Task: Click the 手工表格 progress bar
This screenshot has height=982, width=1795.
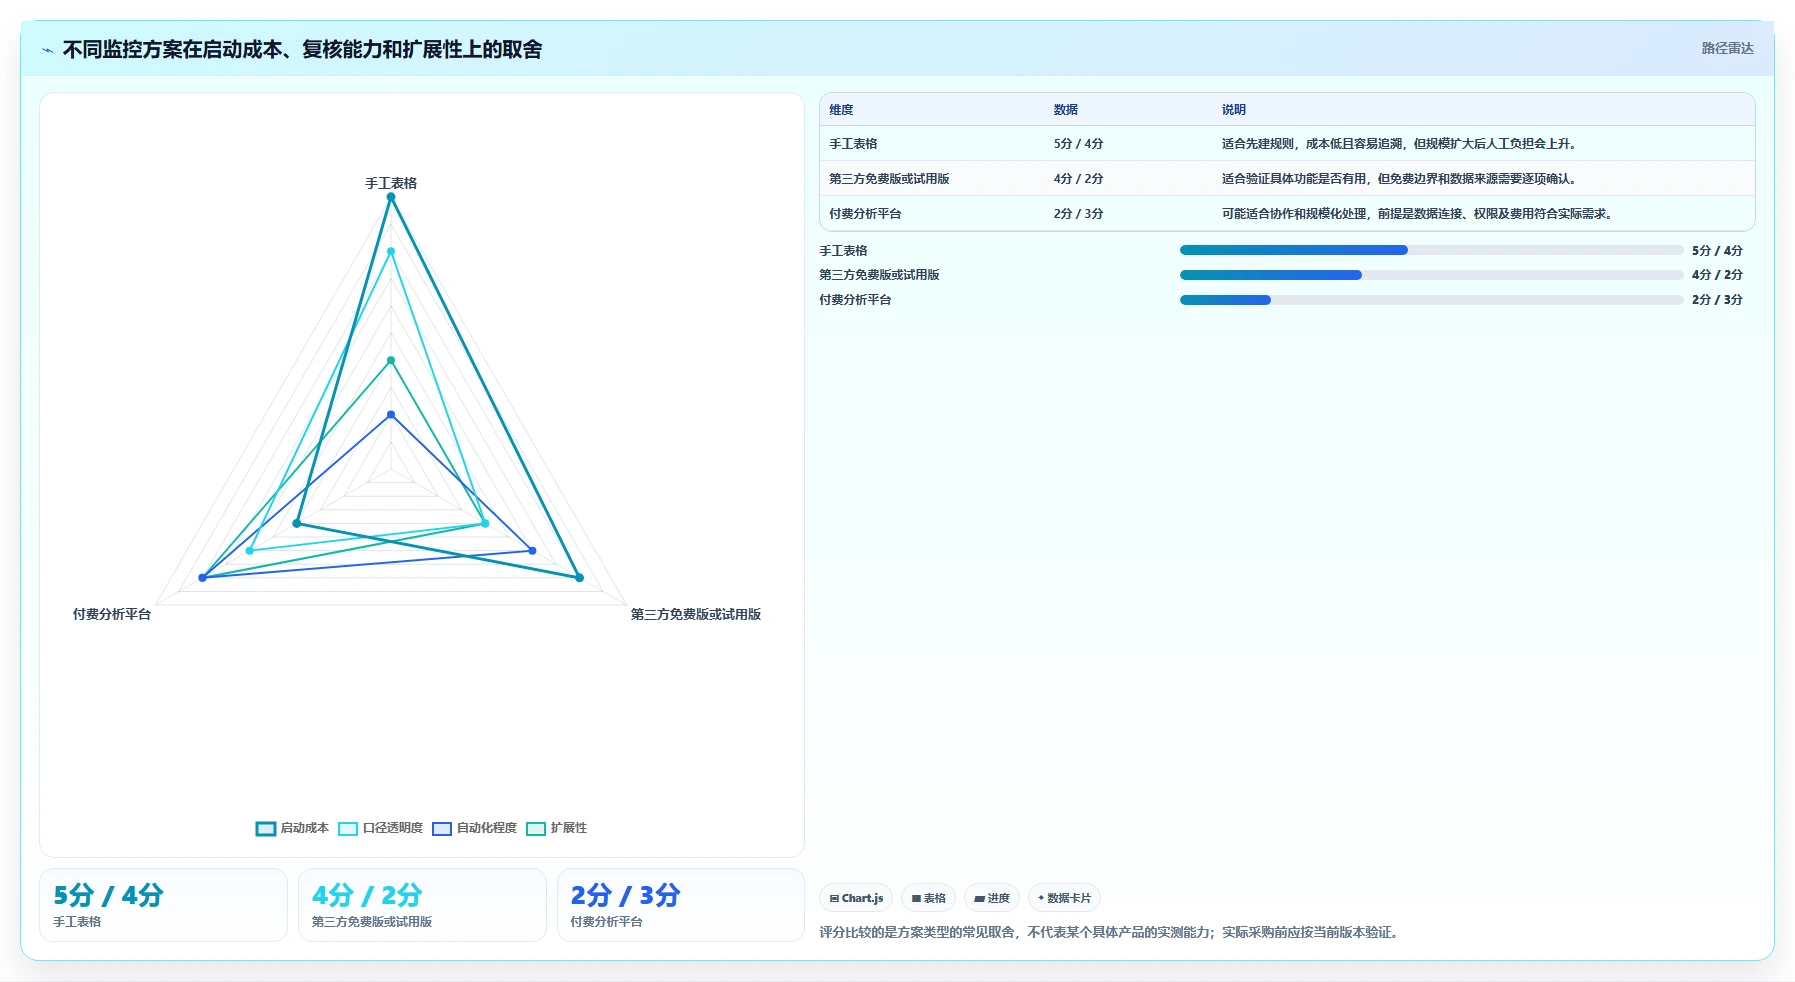Action: (1431, 250)
